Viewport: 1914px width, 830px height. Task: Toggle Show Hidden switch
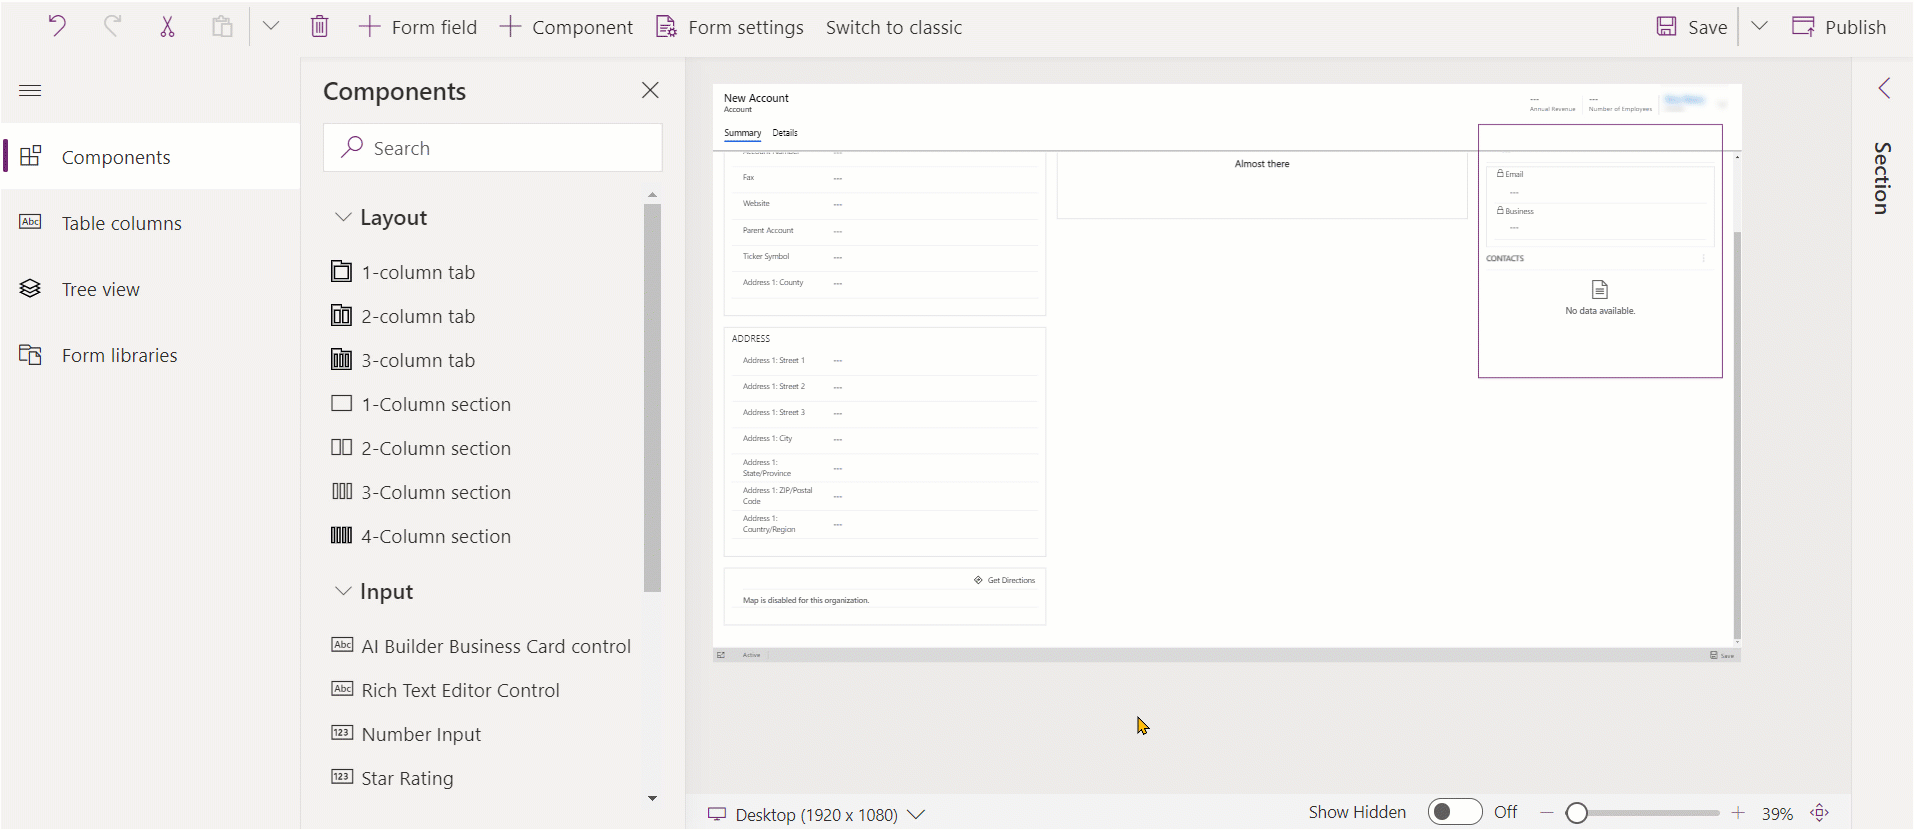click(1455, 812)
